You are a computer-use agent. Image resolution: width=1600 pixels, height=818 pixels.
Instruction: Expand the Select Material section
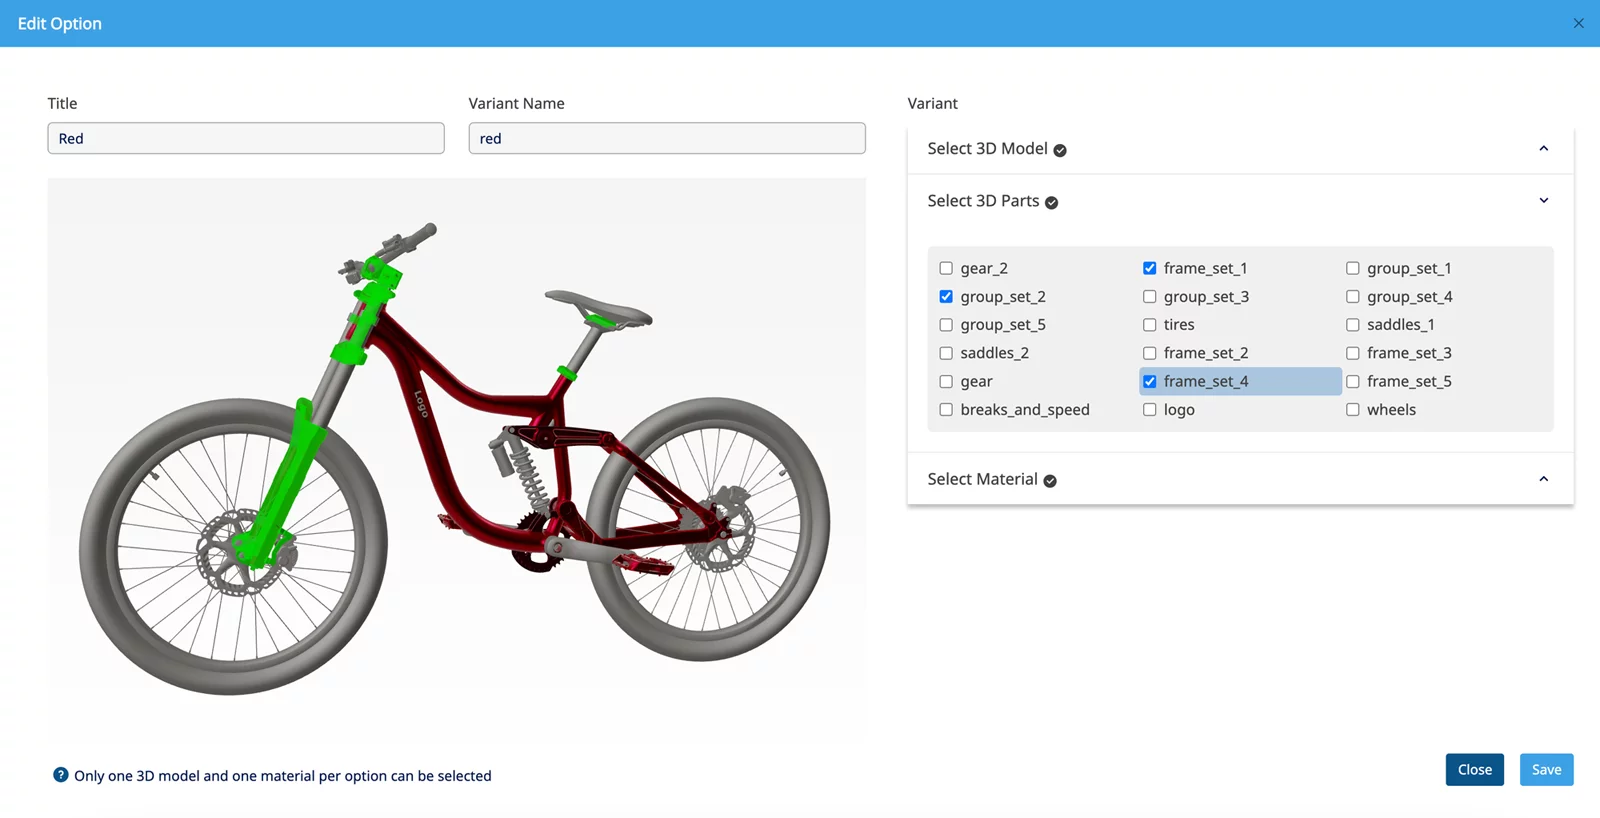point(1543,479)
